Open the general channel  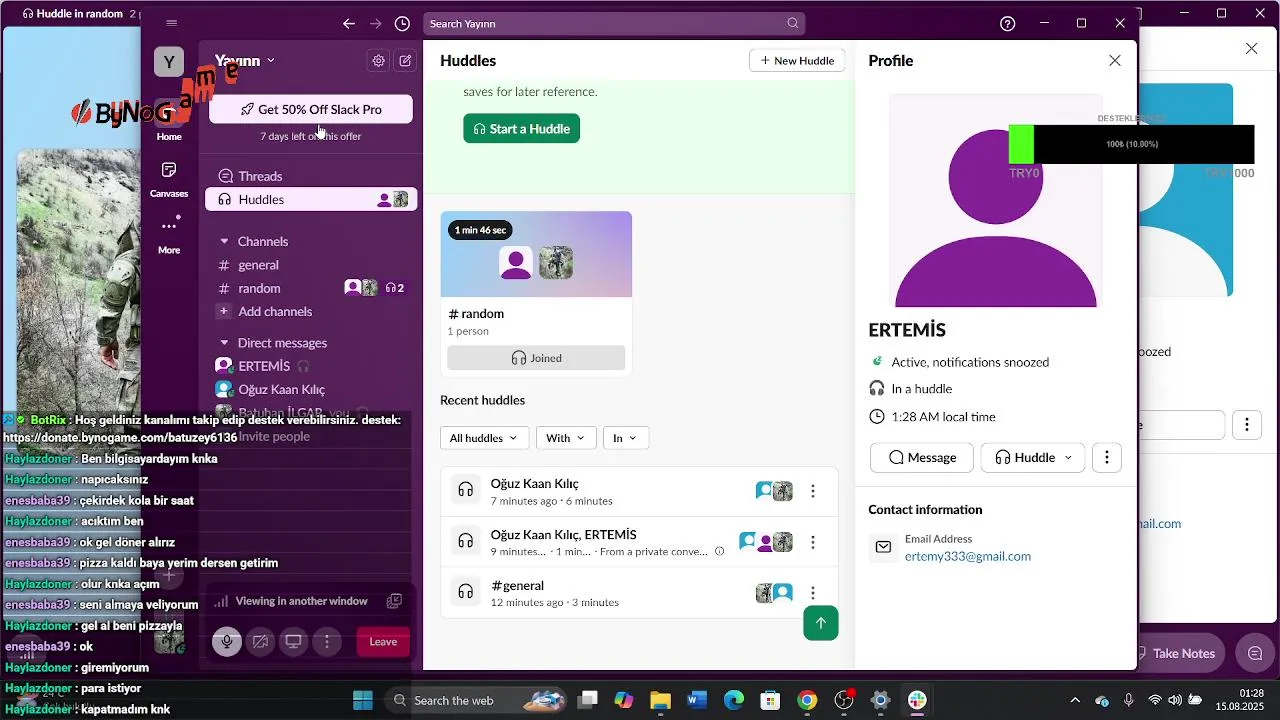coord(311,265)
